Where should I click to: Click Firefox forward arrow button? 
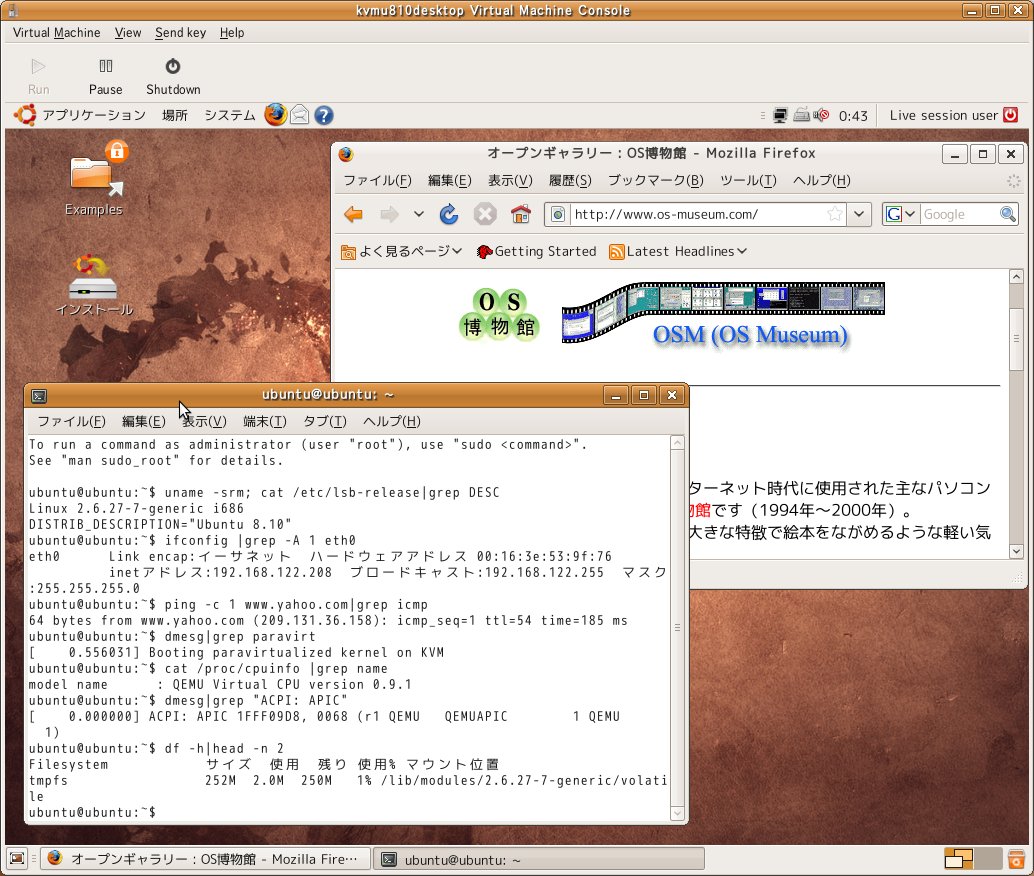(x=389, y=214)
